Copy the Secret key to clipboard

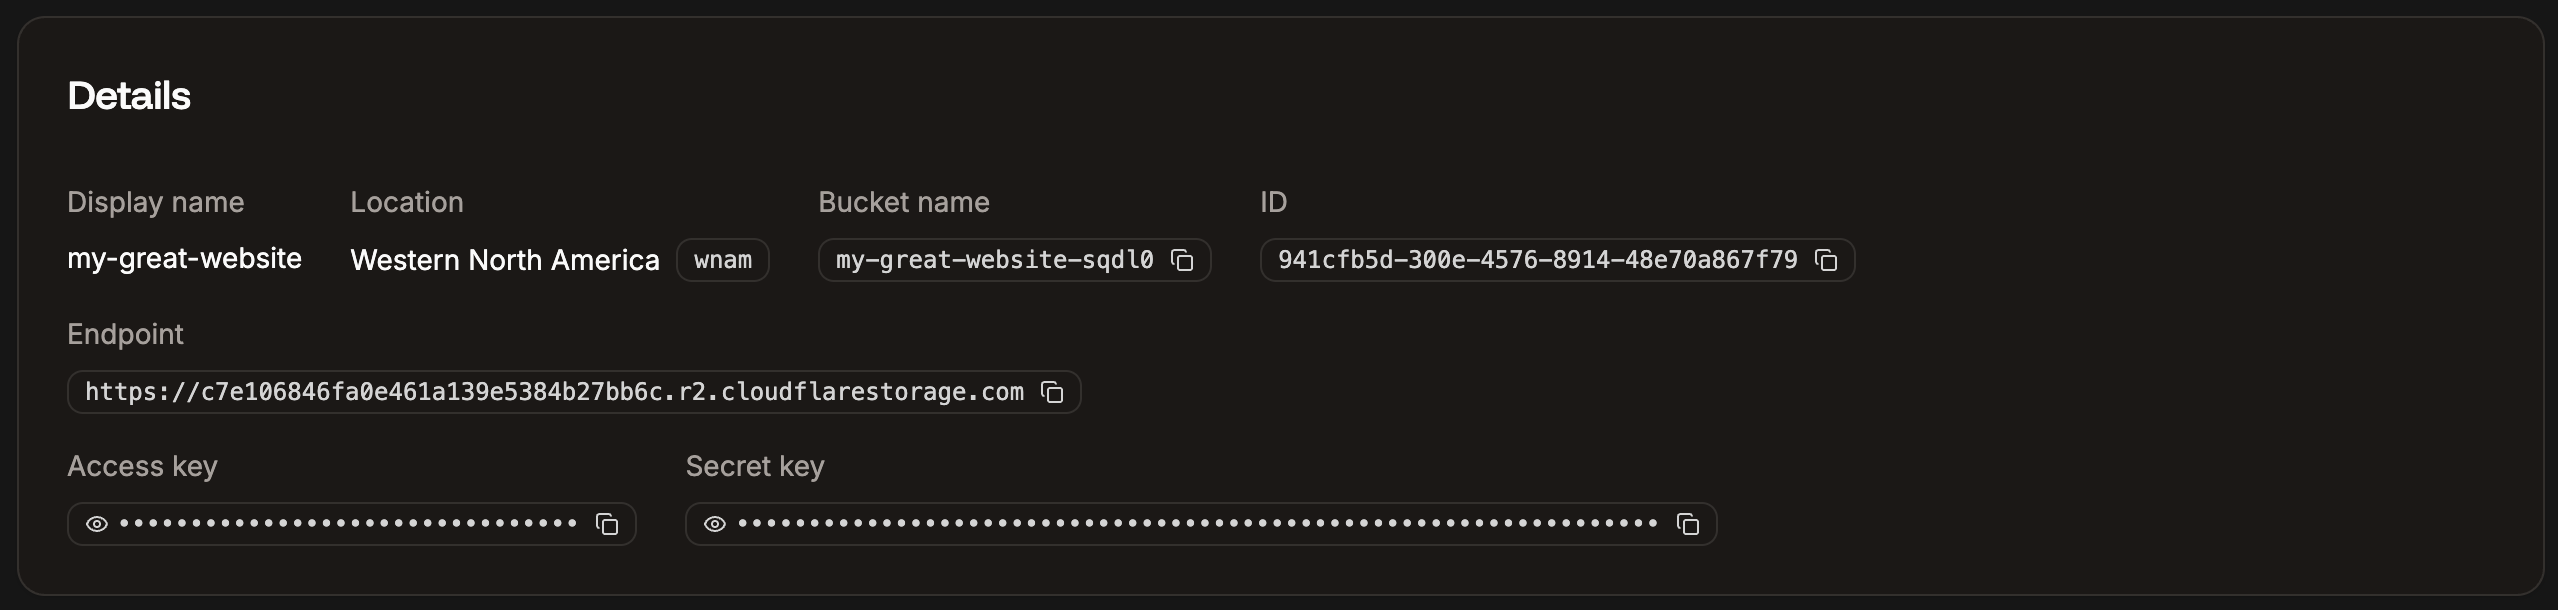point(1688,523)
